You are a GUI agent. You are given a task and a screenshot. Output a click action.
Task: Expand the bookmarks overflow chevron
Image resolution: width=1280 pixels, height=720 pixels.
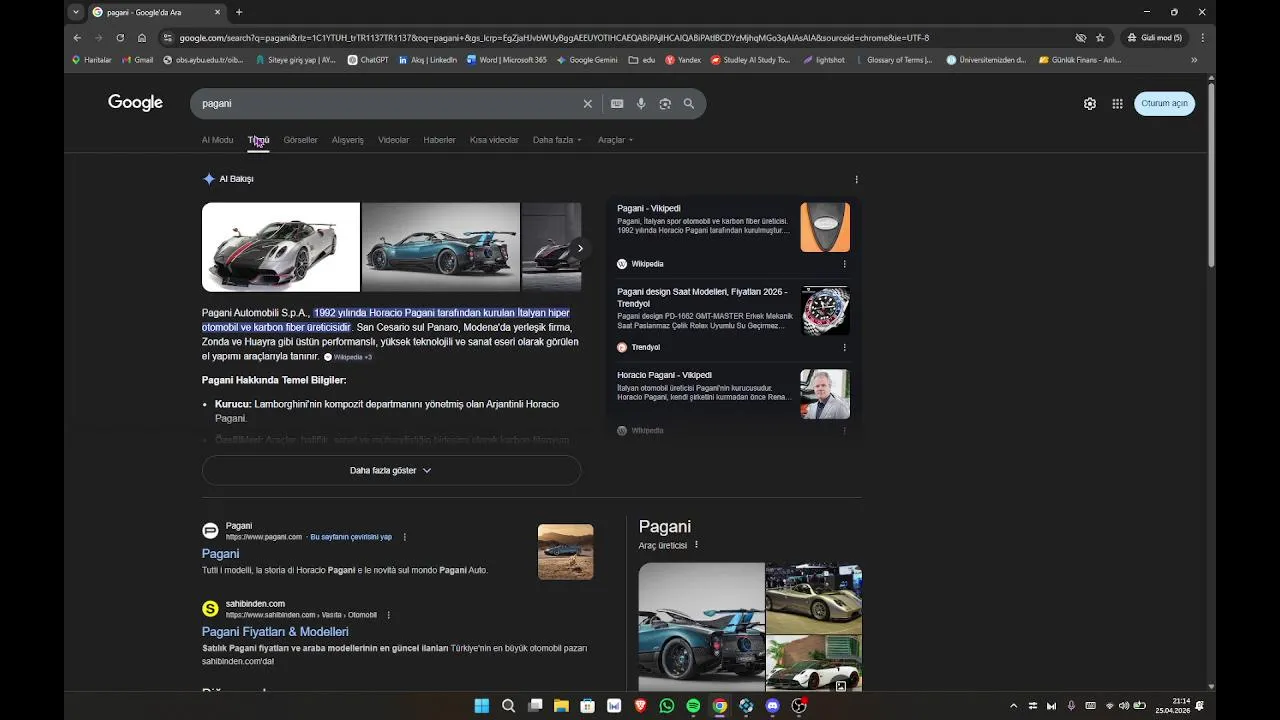pyautogui.click(x=1194, y=60)
